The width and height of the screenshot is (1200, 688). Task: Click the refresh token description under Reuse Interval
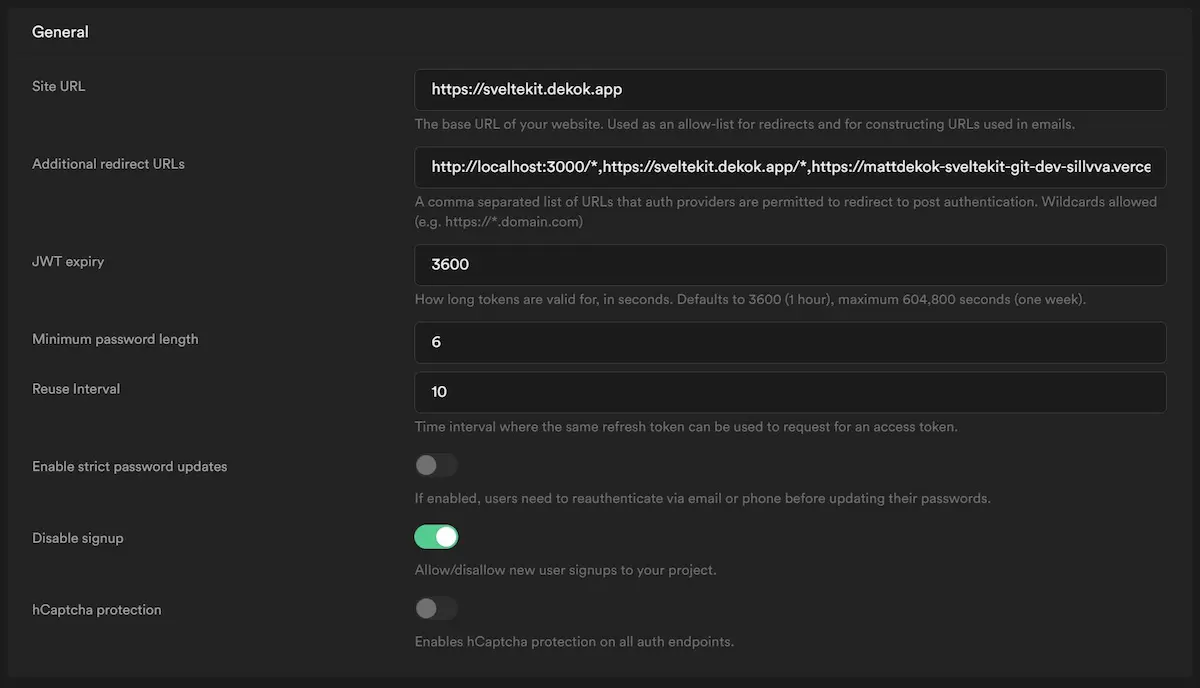point(686,427)
